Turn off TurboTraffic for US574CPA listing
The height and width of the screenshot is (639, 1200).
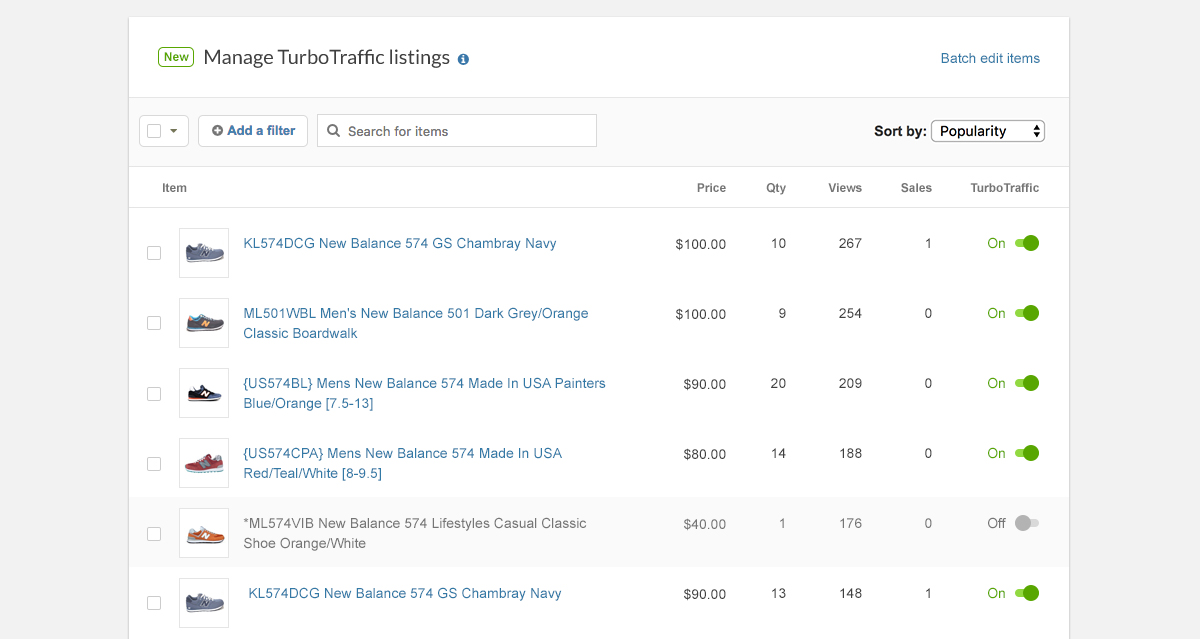tap(1027, 453)
